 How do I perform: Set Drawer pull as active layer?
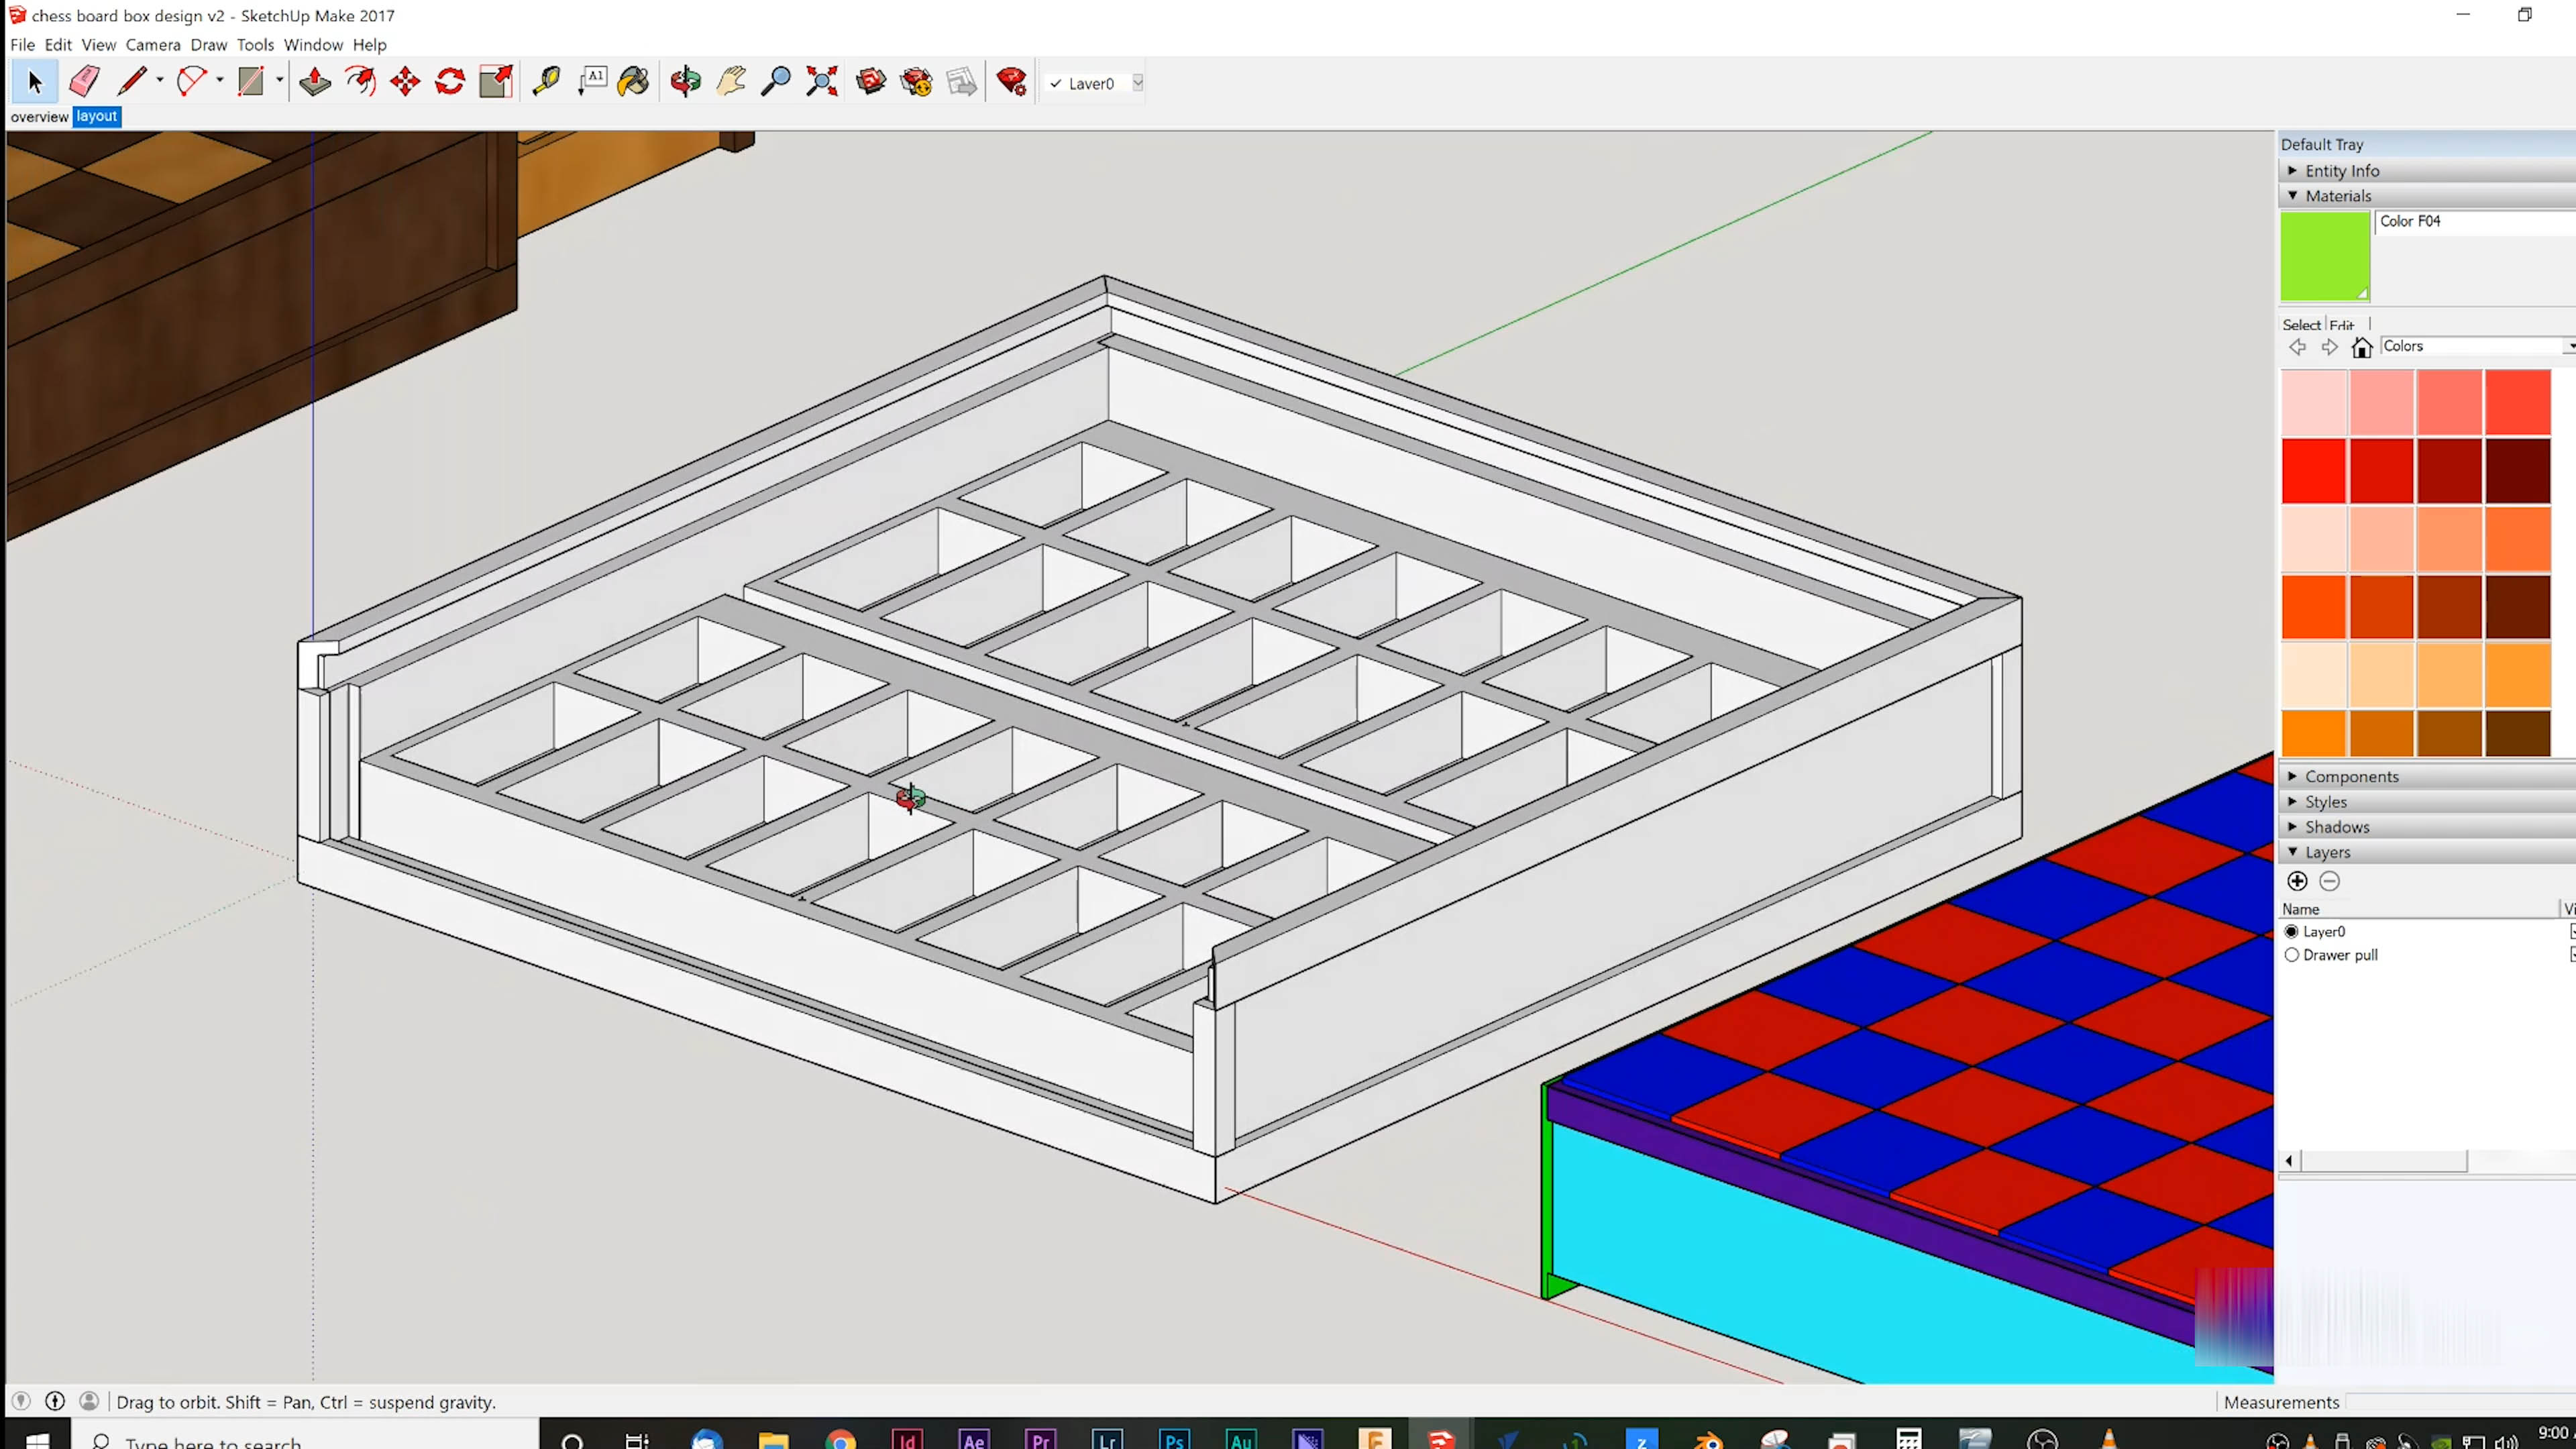pos(2291,955)
